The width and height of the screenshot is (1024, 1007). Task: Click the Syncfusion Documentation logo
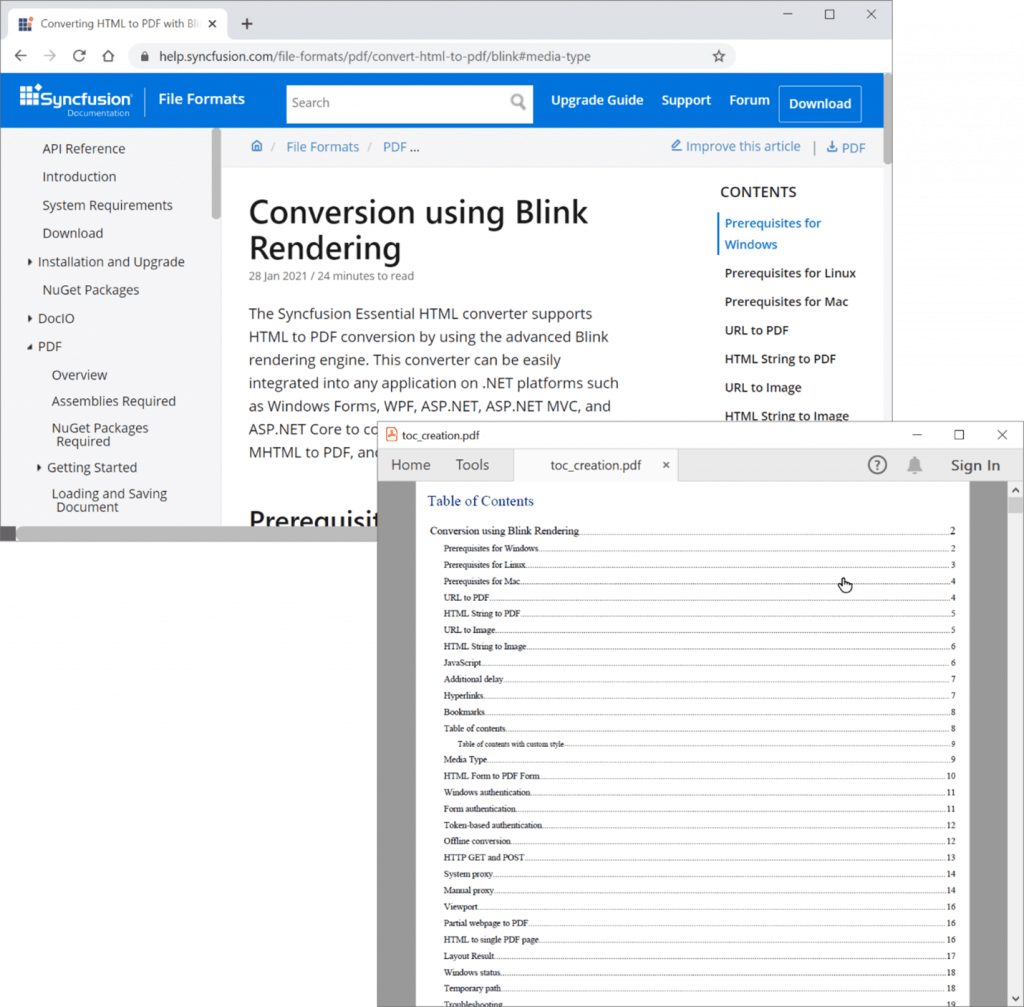click(x=75, y=100)
